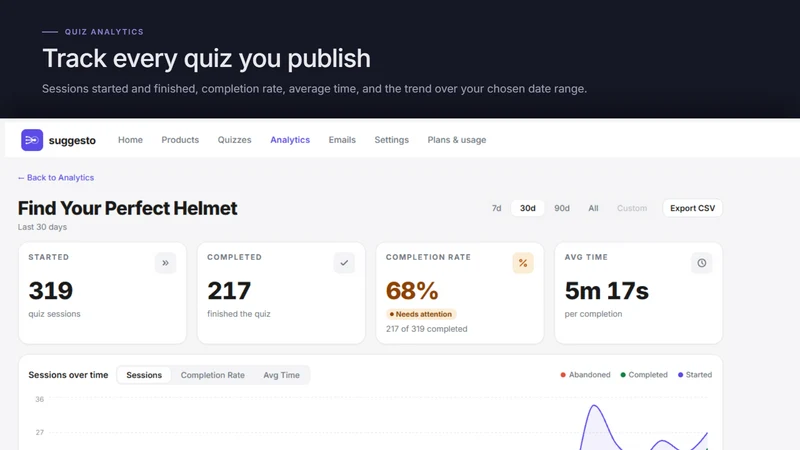800x450 pixels.
Task: Open the Emails nav item
Action: (342, 140)
